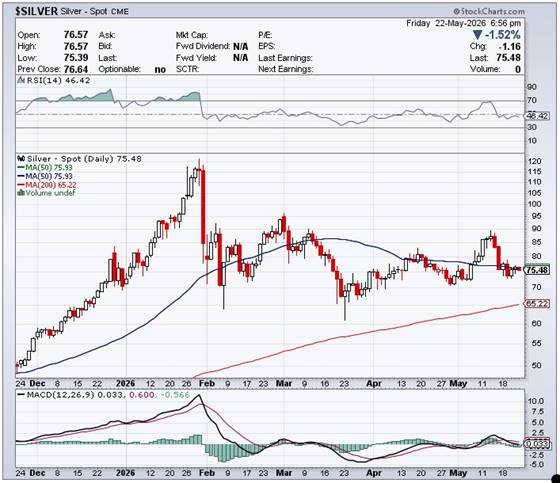Click the Prev Close value 76.64
The height and width of the screenshot is (483, 560).
pyautogui.click(x=76, y=69)
